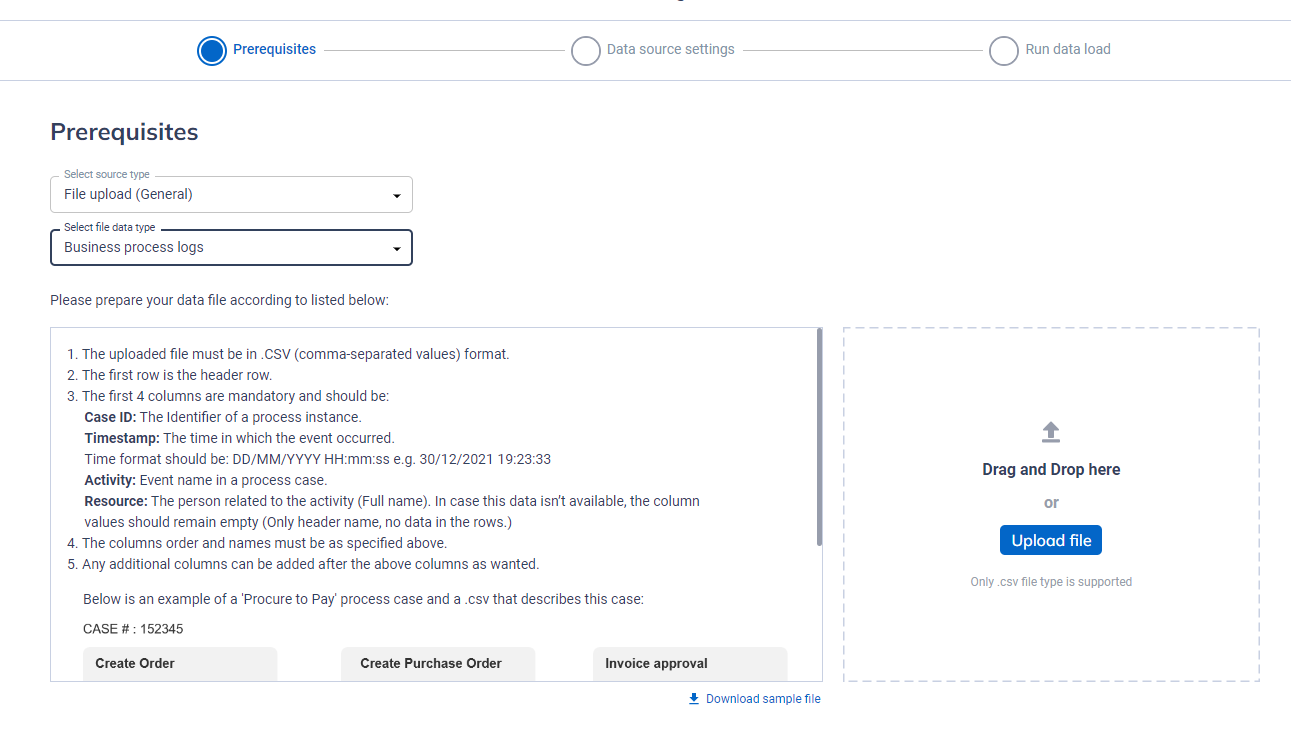The height and width of the screenshot is (733, 1291).
Task: Click the instructions panel scrollbar
Action: [x=820, y=437]
